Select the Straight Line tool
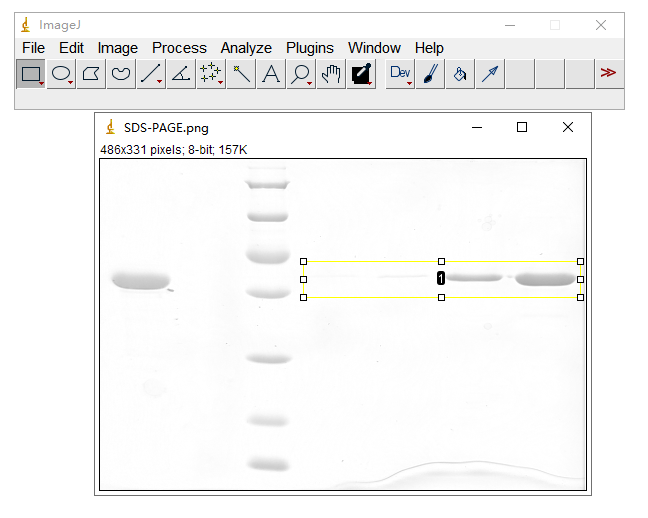This screenshot has height=518, width=648. 151,73
